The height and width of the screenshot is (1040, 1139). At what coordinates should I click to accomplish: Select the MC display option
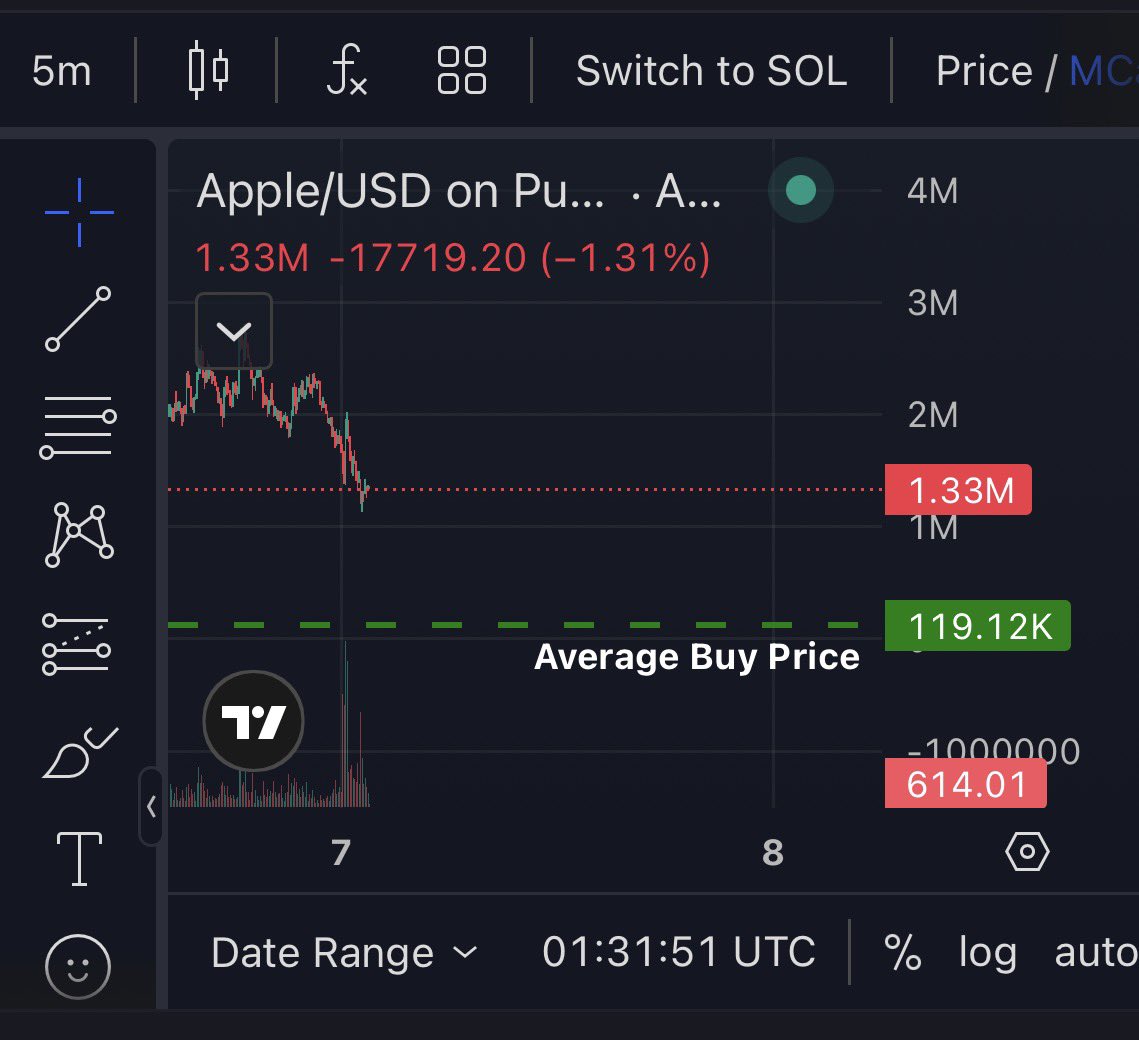pyautogui.click(x=1103, y=71)
